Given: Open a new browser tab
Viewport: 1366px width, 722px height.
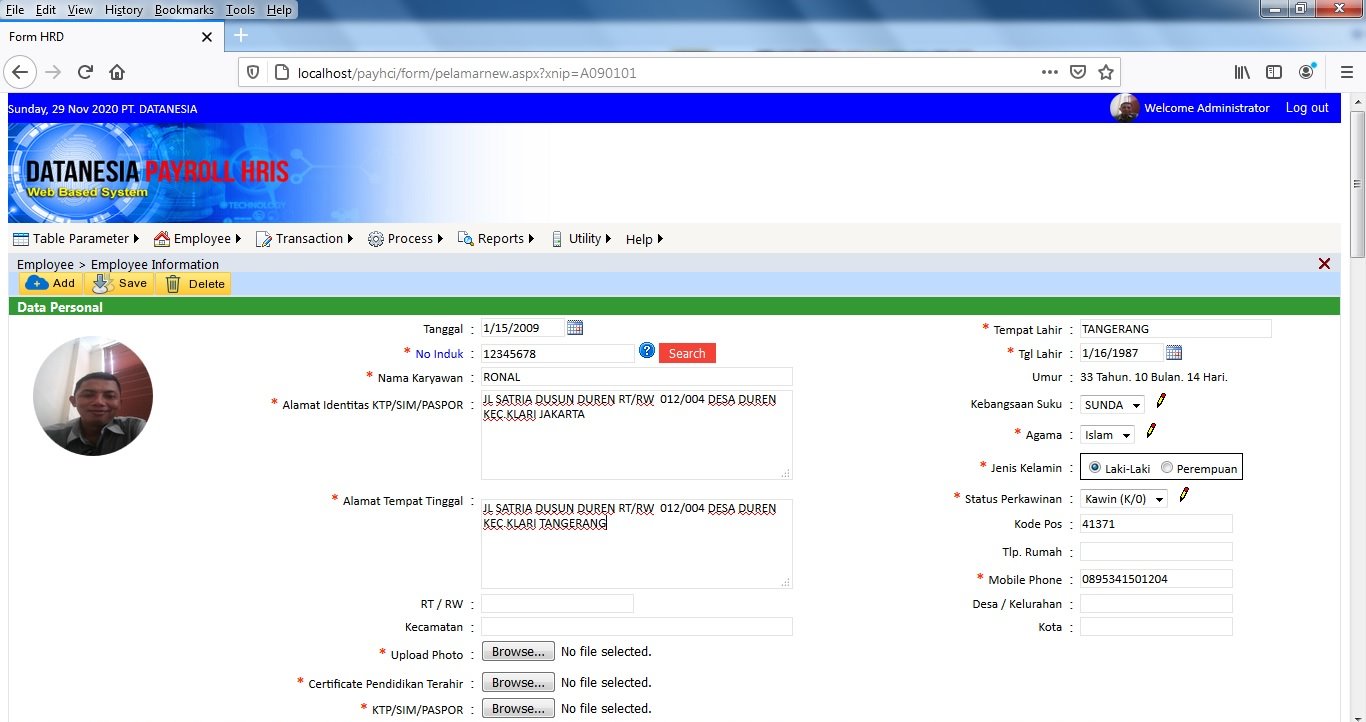Looking at the screenshot, I should coord(240,36).
